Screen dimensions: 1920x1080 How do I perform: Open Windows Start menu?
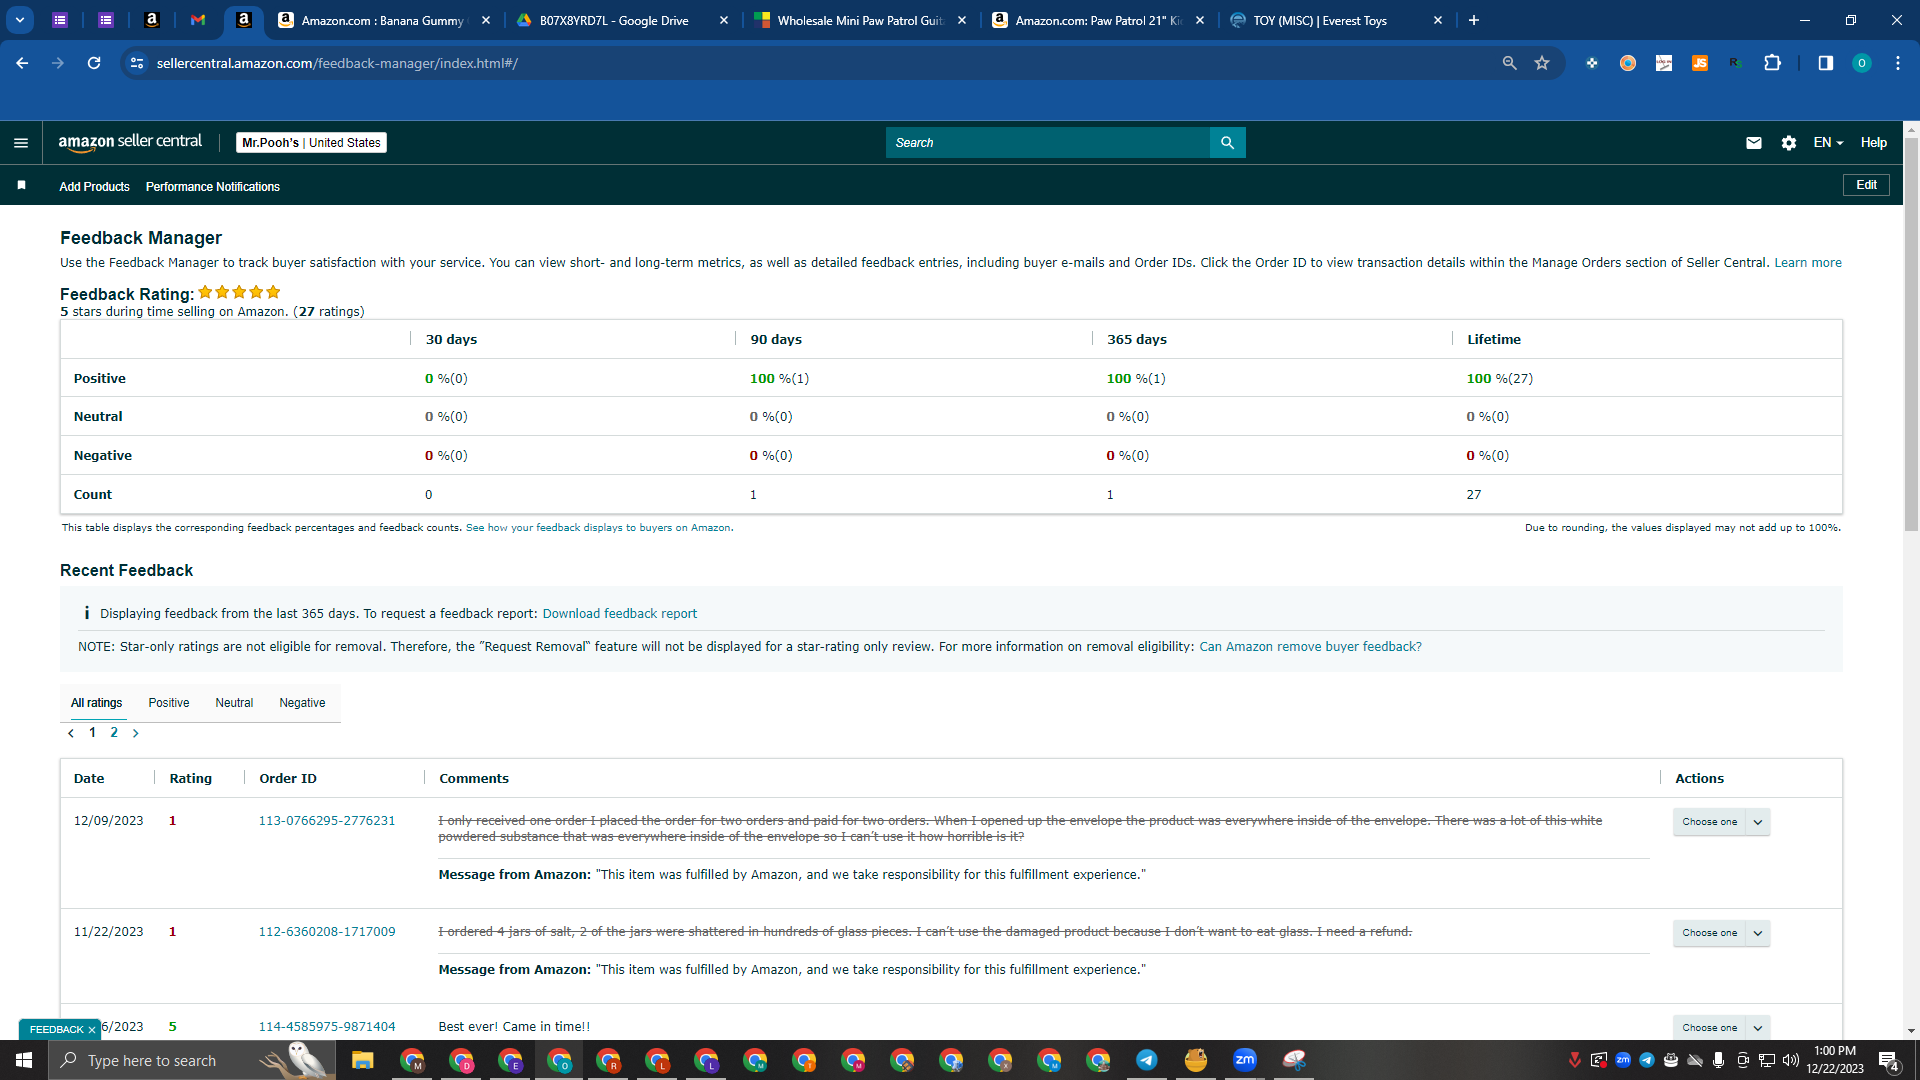click(24, 1060)
